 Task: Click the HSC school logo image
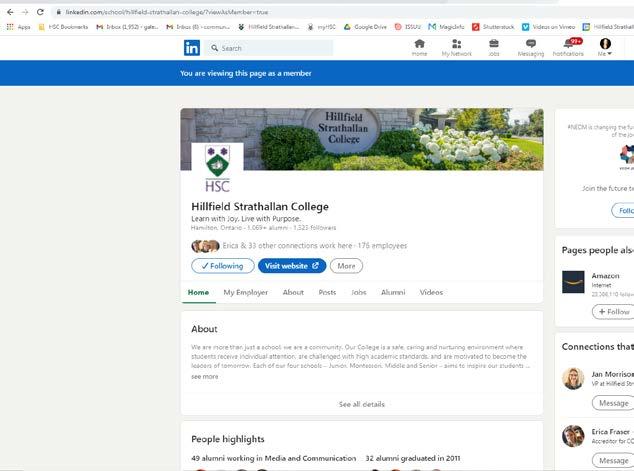tap(218, 168)
